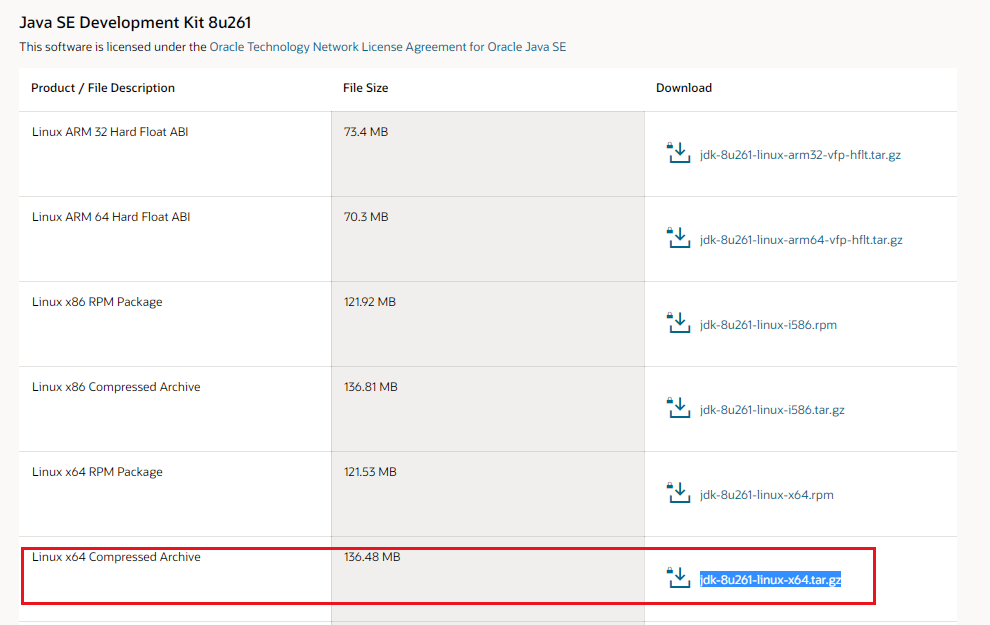Click download icon beside jdk-8u261-linux-i586.tar.gz
Screen dimensions: 990x625
point(678,408)
